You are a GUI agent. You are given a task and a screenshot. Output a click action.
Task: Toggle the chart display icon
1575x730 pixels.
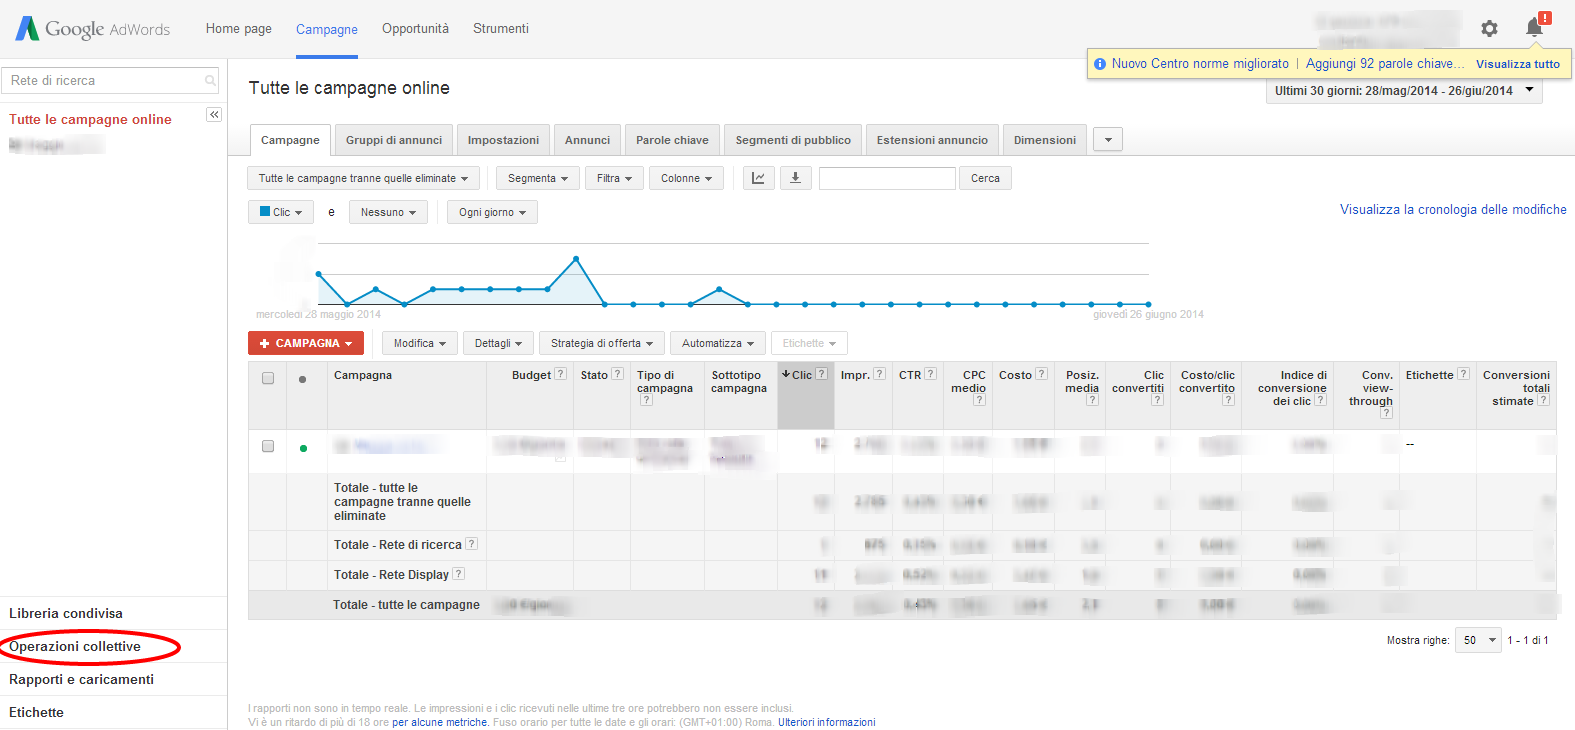[x=758, y=178]
